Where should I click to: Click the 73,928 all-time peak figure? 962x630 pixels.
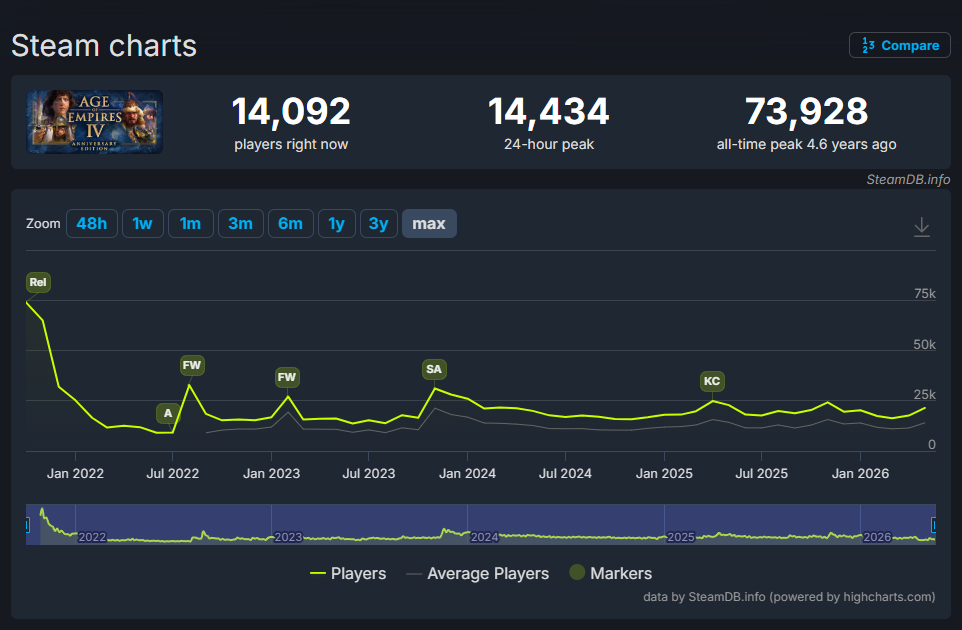(x=806, y=112)
